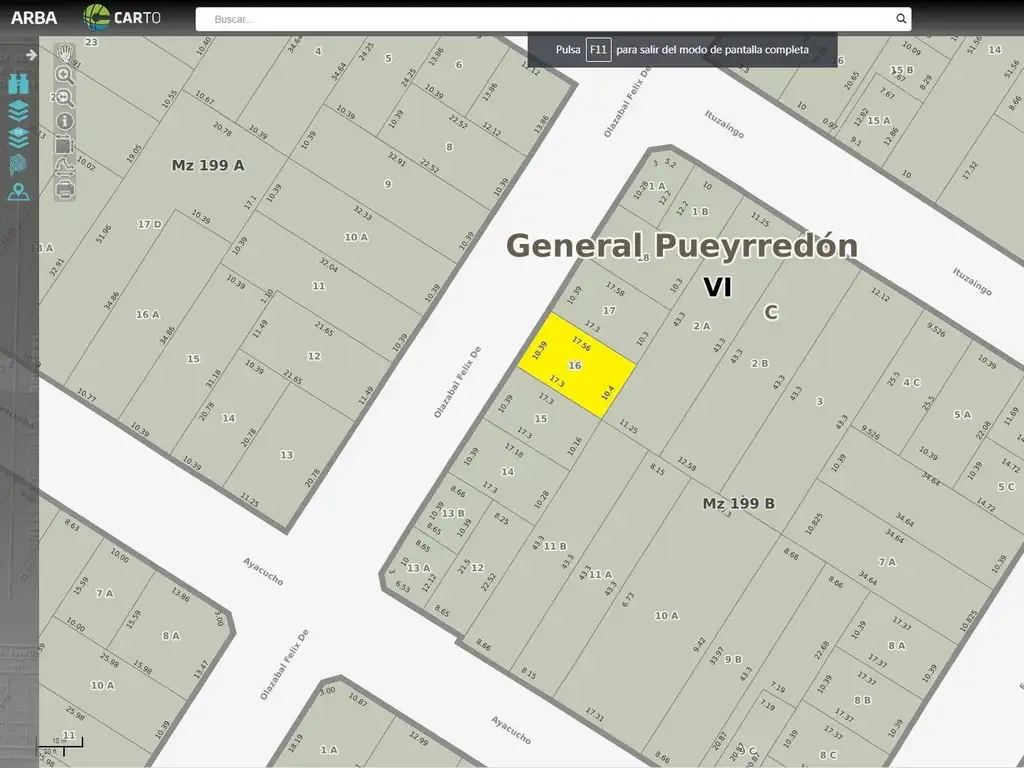
Task: Open the base layers icon with OK badge
Action: point(19,138)
